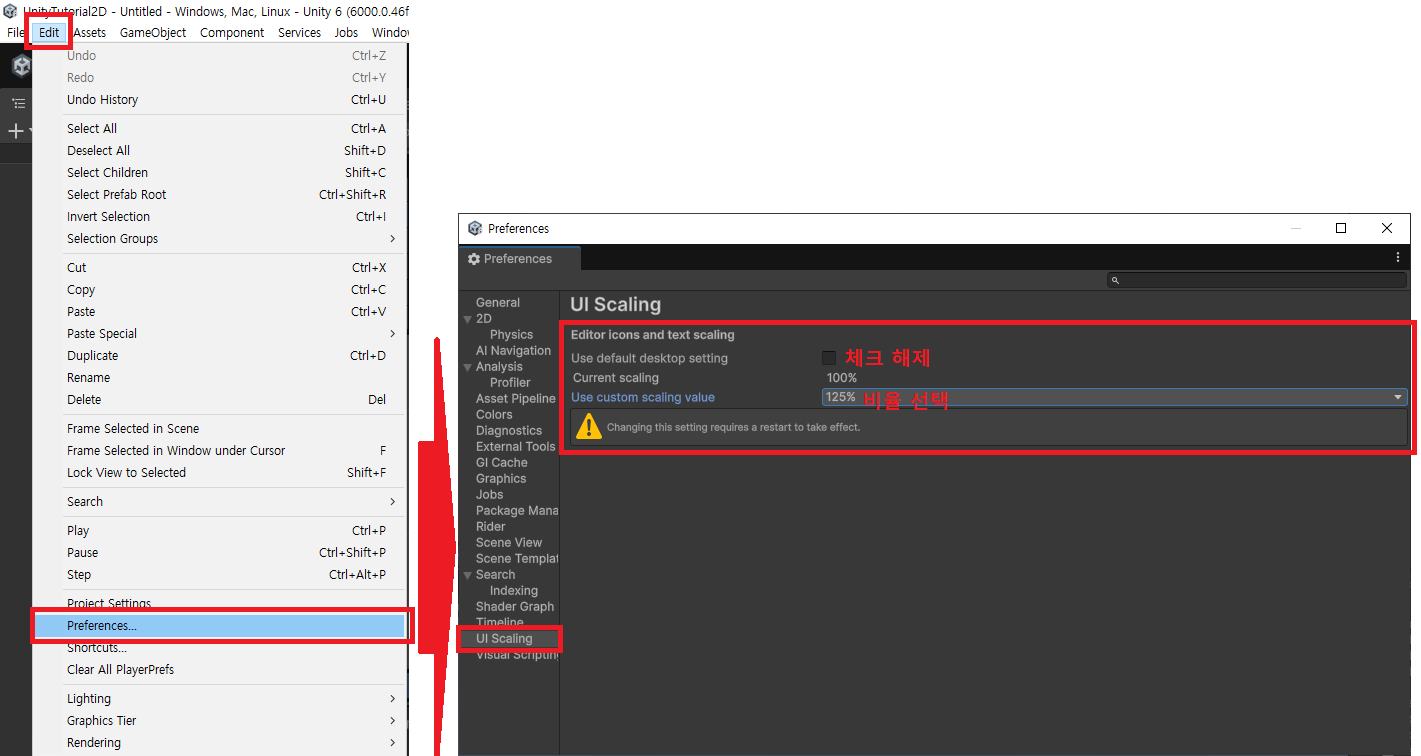Click the Unity logo in the Preferences window title bar

pos(475,228)
